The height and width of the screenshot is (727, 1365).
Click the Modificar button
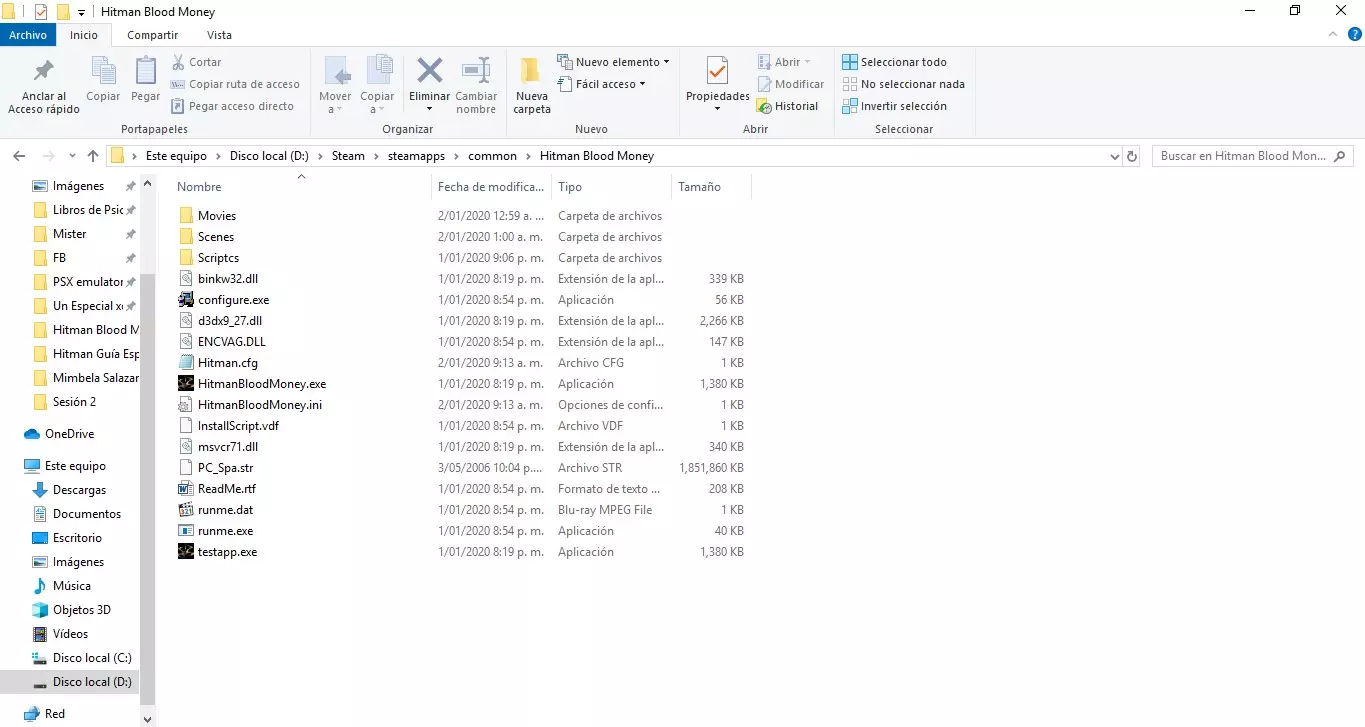(791, 84)
